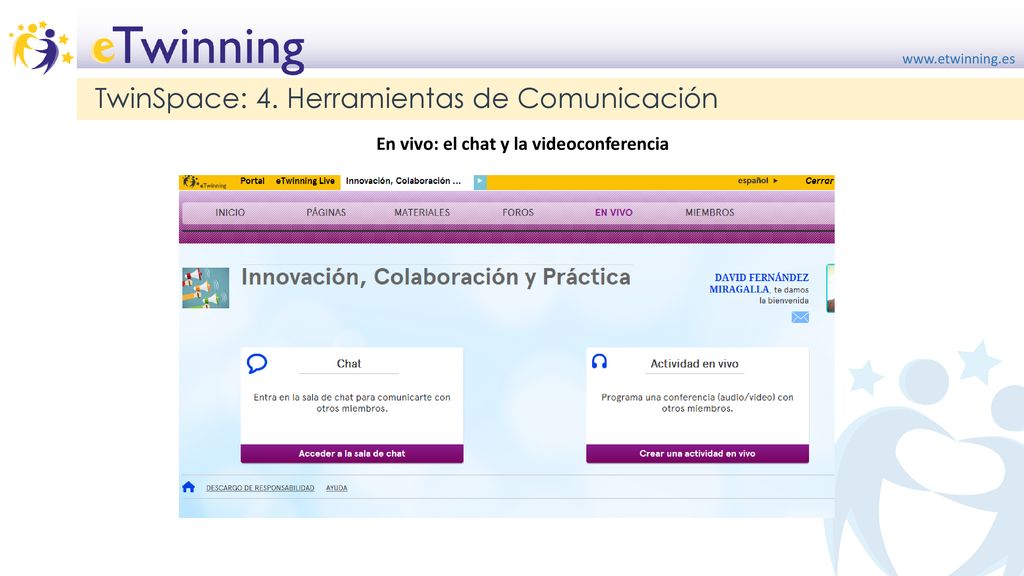1024x576 pixels.
Task: Click the Innovación, Colaboración y Práctica title
Action: coord(436,277)
